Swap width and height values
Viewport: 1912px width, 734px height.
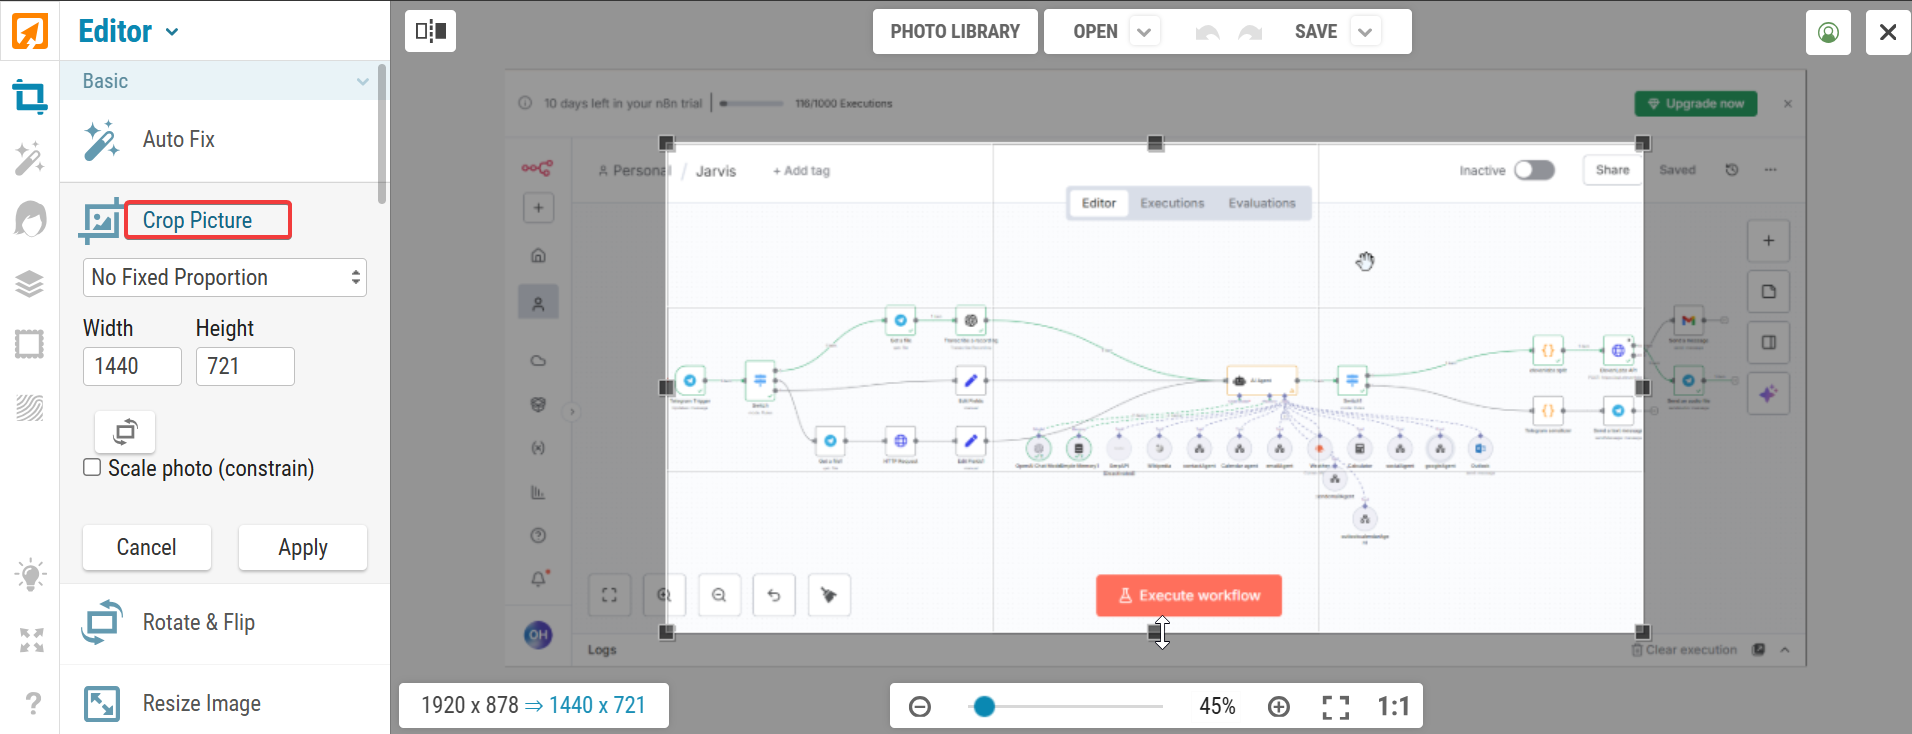(125, 431)
